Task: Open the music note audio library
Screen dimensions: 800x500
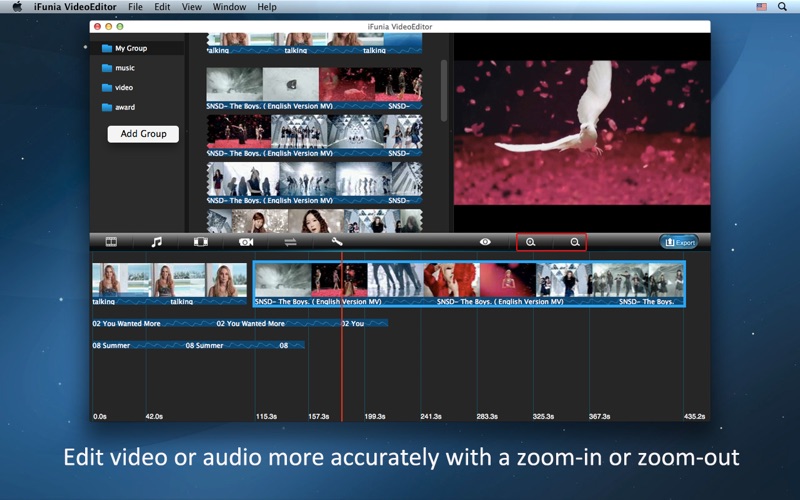Action: coord(157,242)
